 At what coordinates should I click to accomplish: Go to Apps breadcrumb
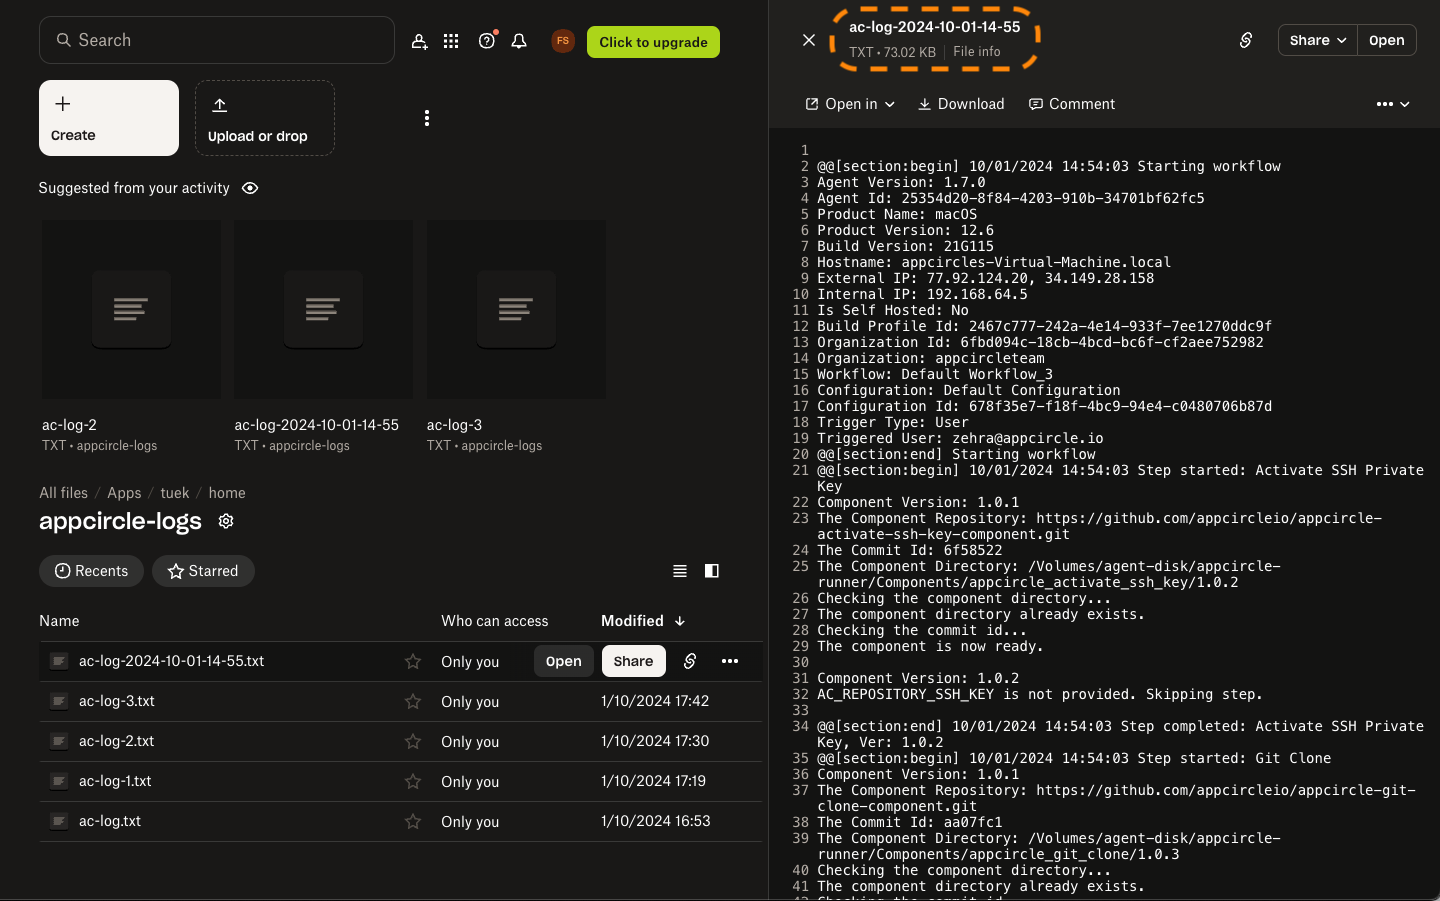coord(124,493)
